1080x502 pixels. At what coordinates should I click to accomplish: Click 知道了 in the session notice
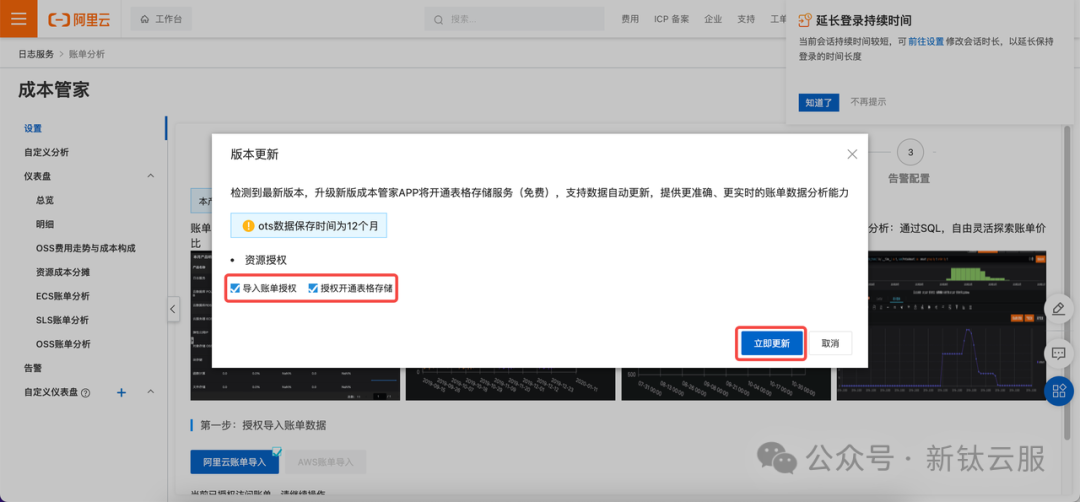click(x=819, y=103)
